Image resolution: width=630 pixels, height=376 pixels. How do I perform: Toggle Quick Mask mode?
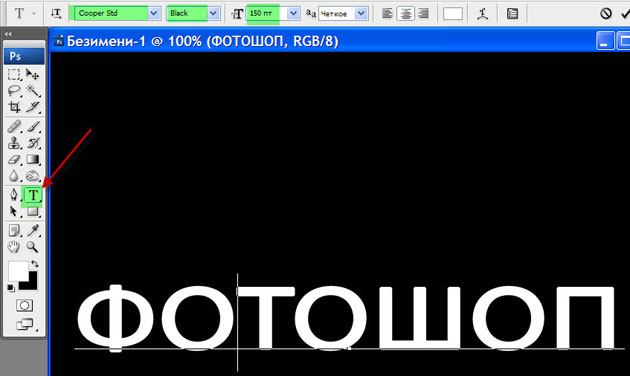(24, 305)
